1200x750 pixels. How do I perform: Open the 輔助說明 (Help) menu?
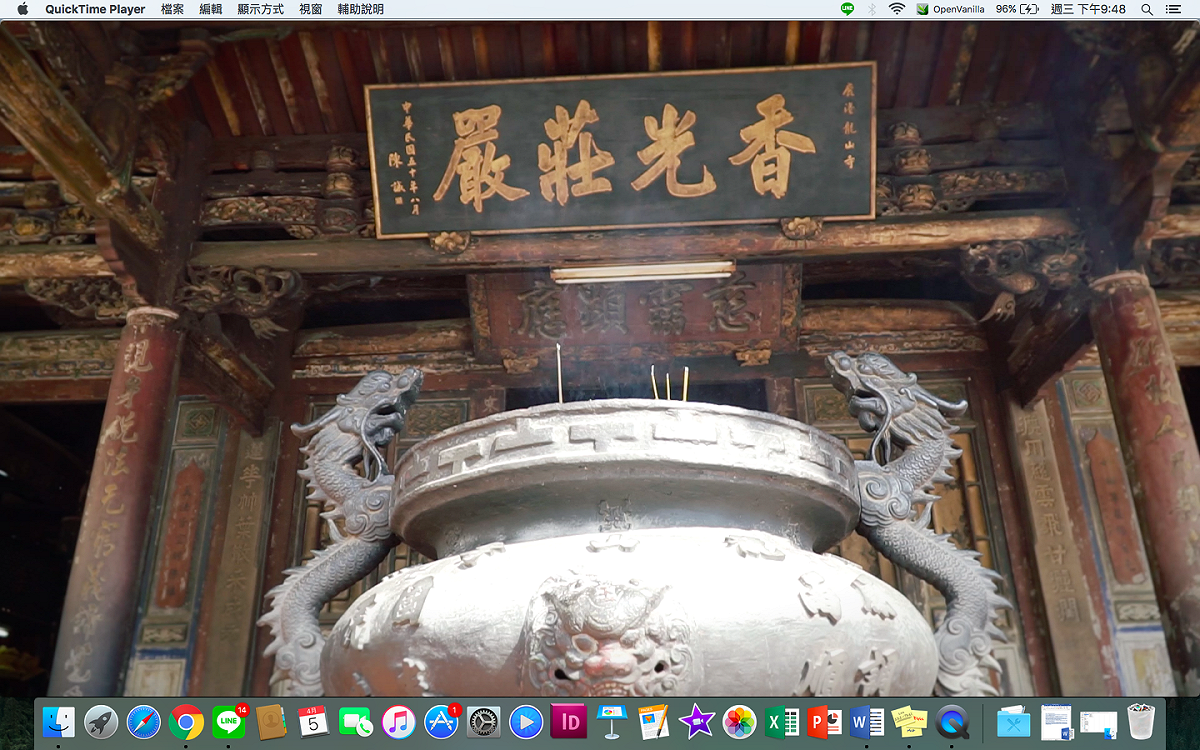pos(360,9)
